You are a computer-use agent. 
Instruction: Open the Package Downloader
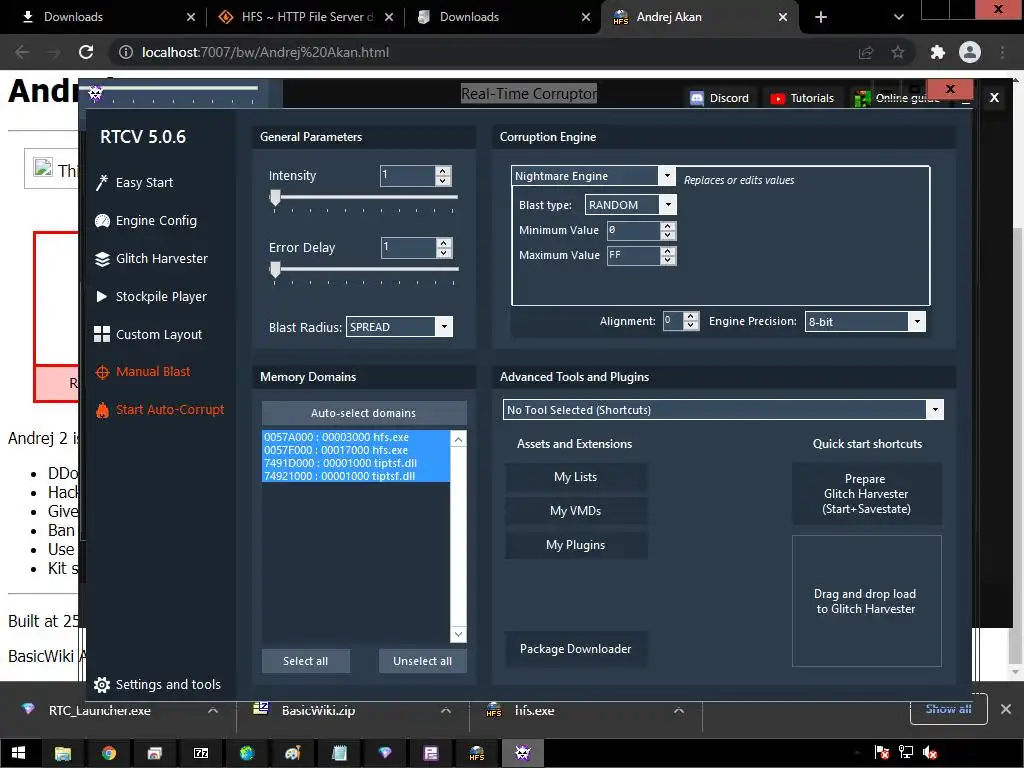tap(575, 648)
